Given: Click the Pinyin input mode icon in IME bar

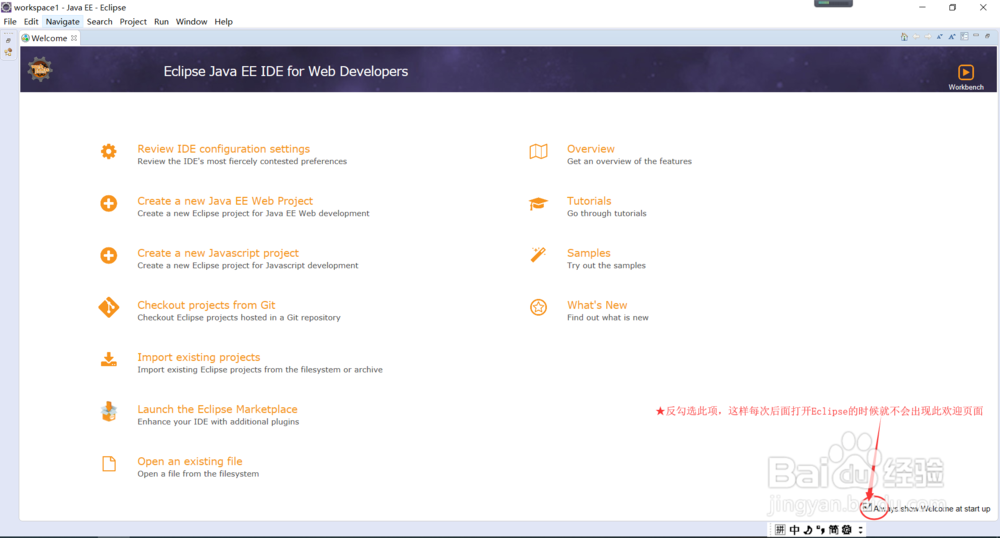Looking at the screenshot, I should click(x=780, y=530).
